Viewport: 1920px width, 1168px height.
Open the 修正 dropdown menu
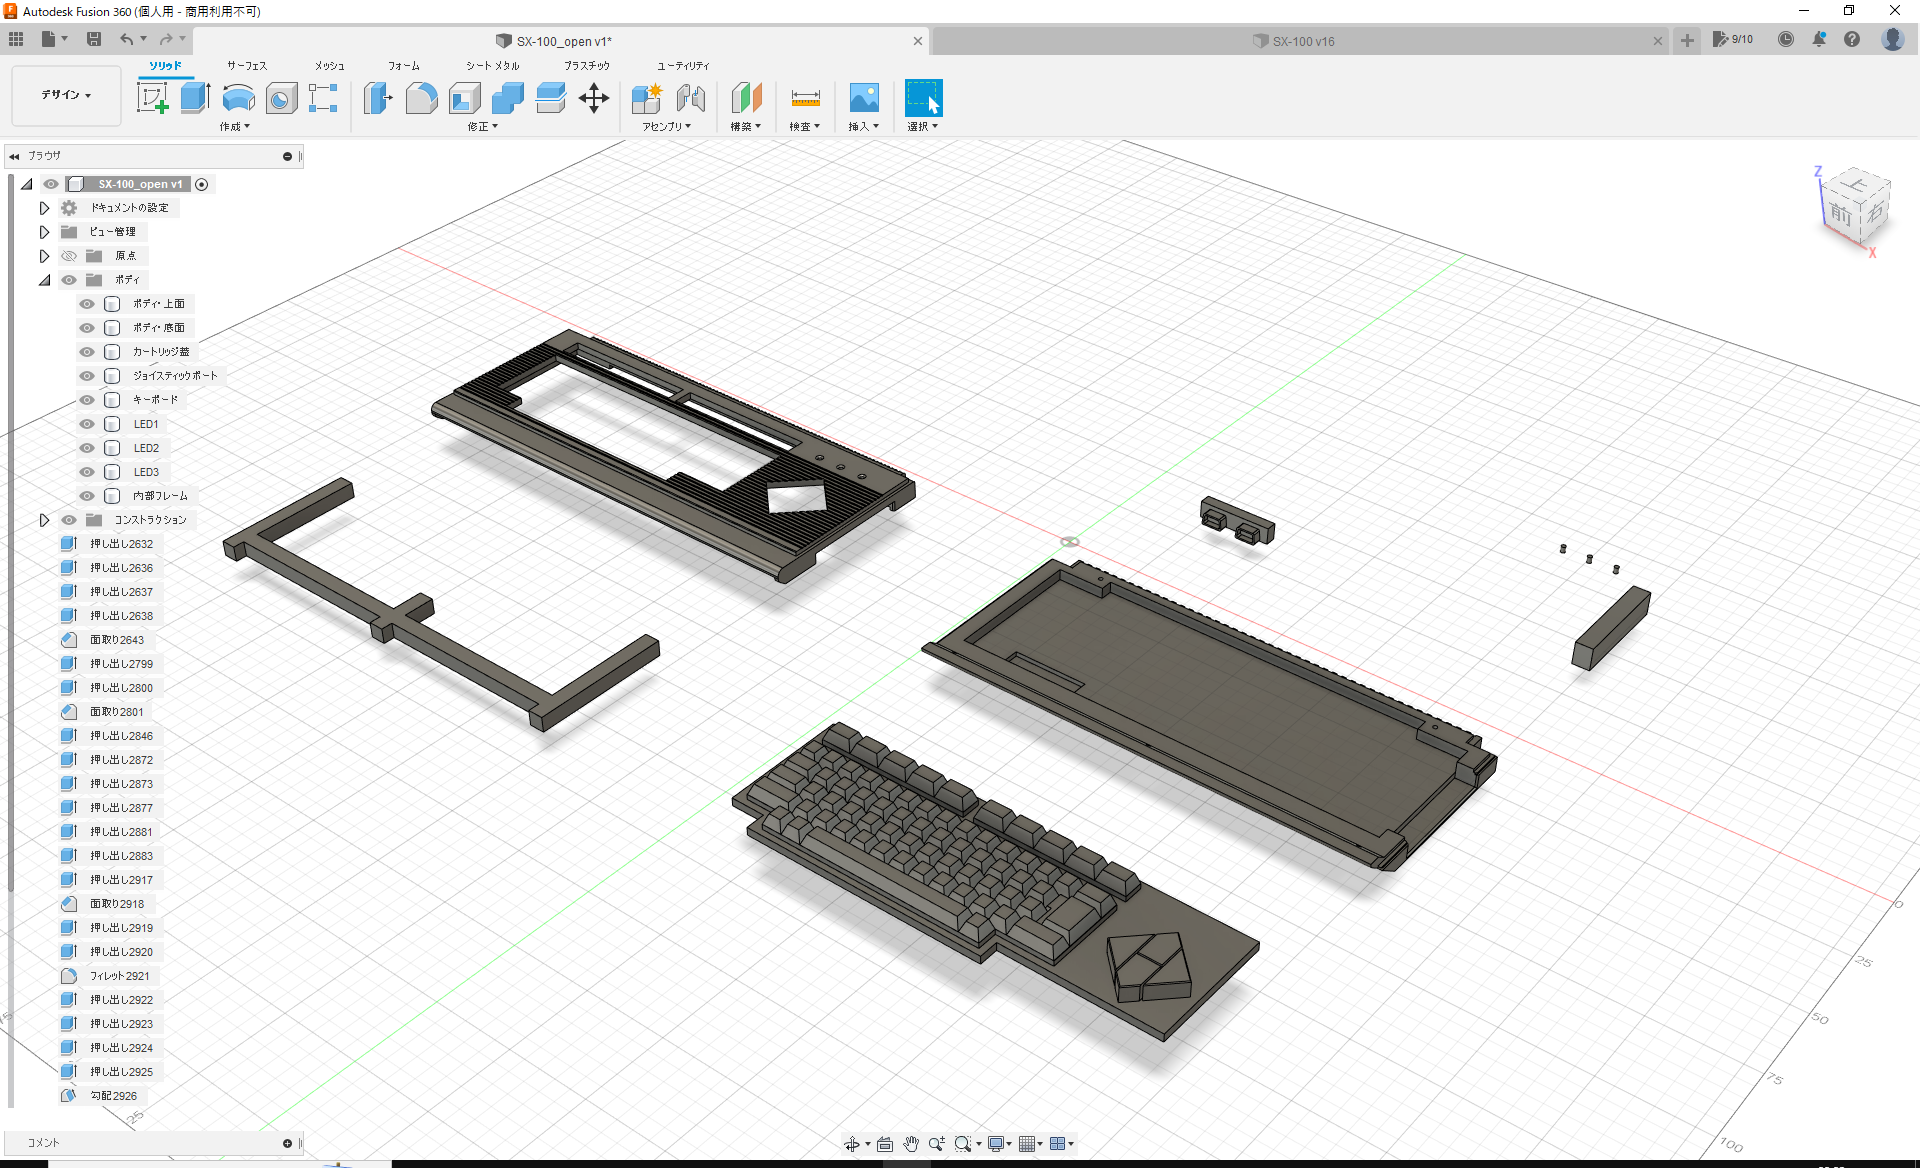[x=481, y=126]
